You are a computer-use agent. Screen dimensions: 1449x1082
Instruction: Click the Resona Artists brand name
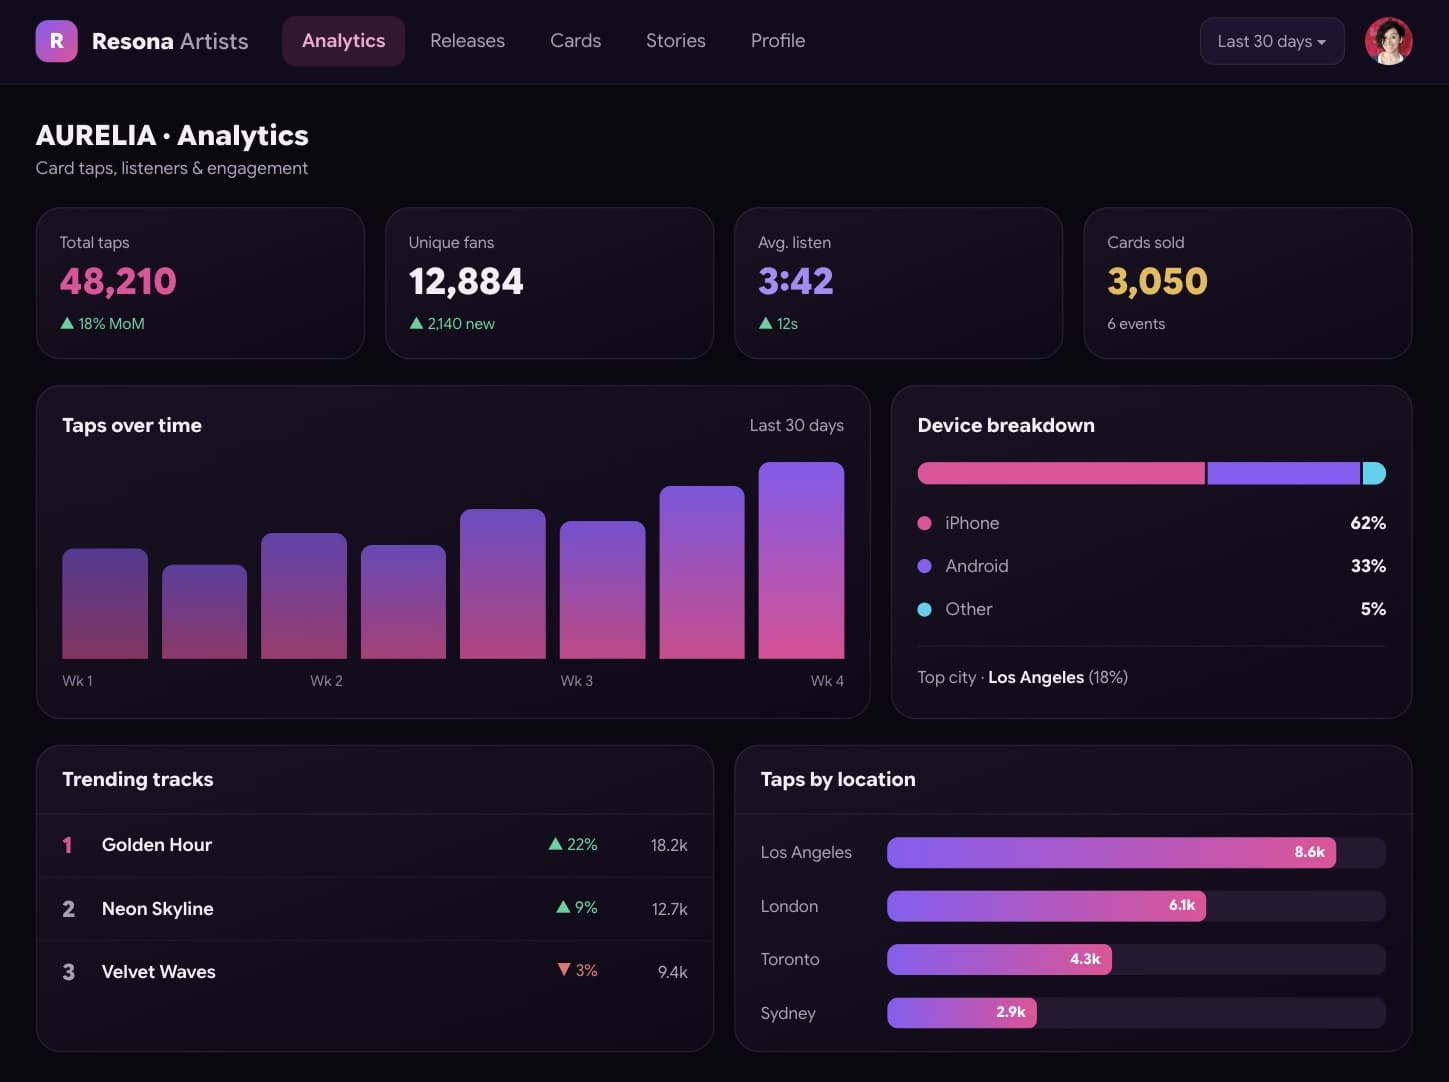tap(170, 41)
